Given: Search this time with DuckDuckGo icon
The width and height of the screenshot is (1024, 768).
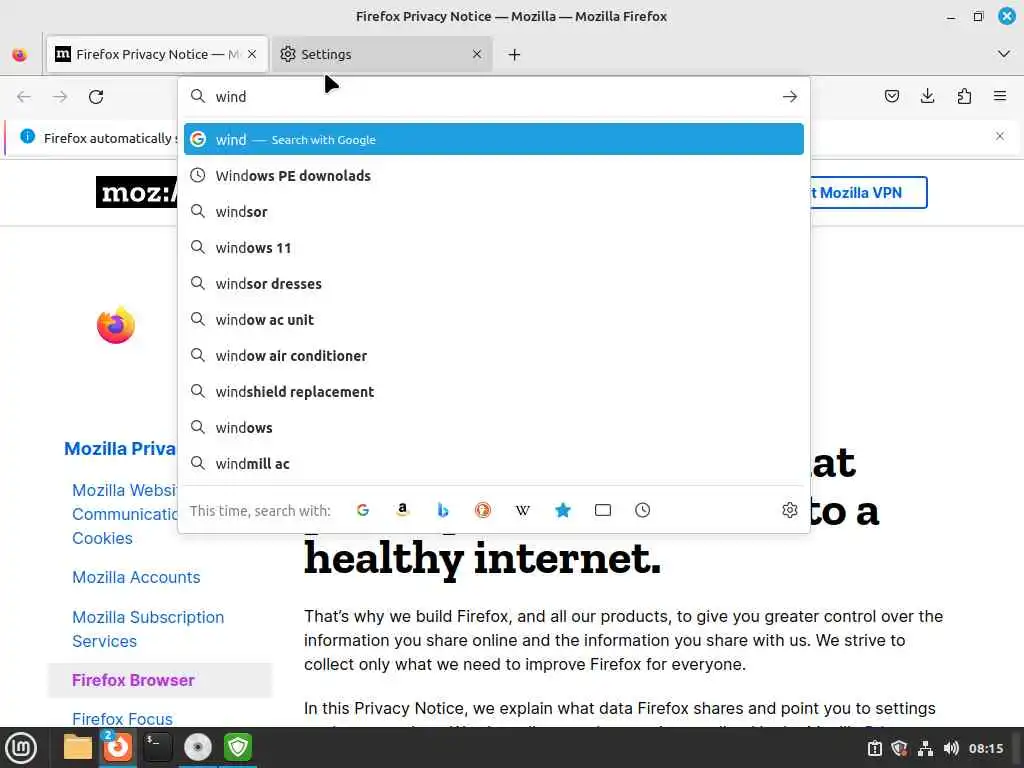Looking at the screenshot, I should click(483, 510).
